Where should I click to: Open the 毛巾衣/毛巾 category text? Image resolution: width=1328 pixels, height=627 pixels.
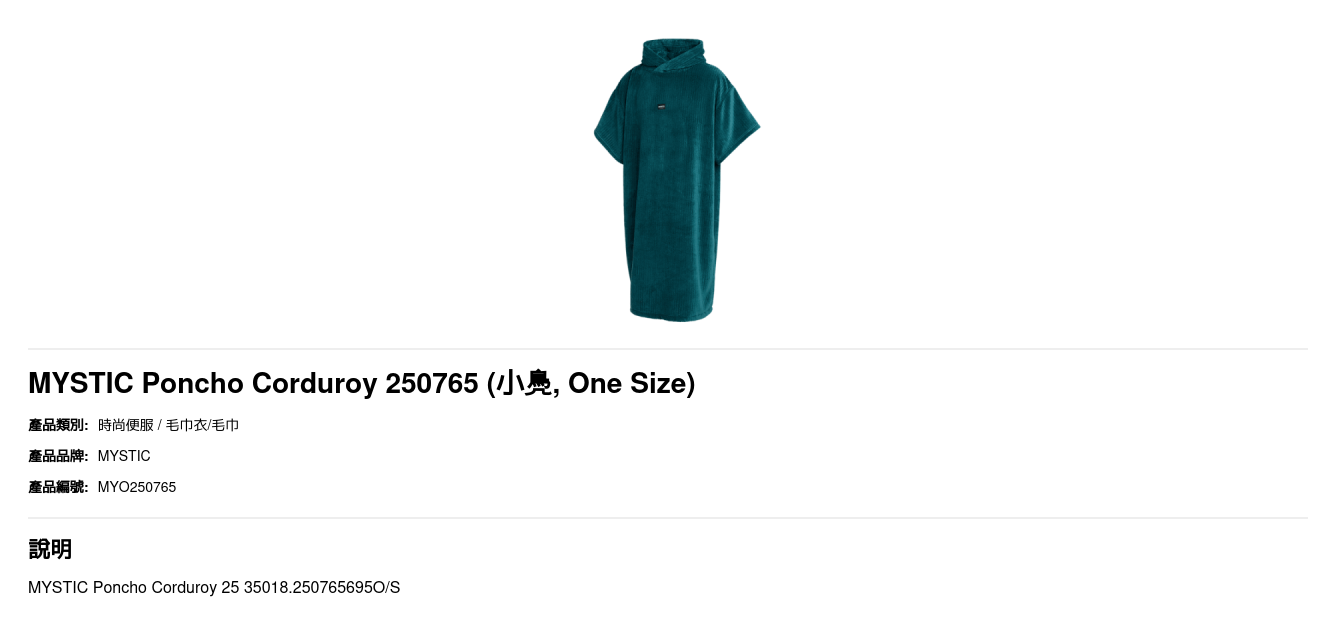(203, 425)
